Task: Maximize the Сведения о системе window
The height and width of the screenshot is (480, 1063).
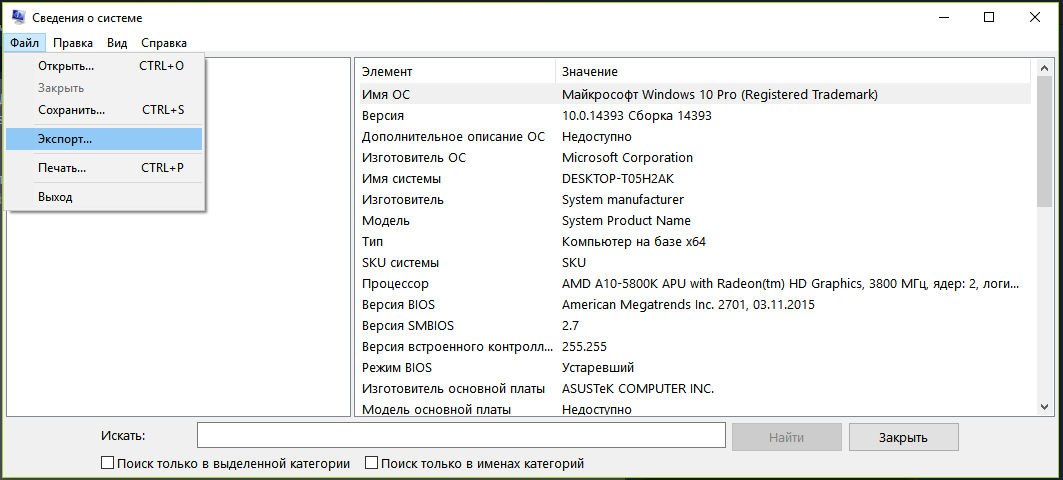Action: (x=988, y=18)
